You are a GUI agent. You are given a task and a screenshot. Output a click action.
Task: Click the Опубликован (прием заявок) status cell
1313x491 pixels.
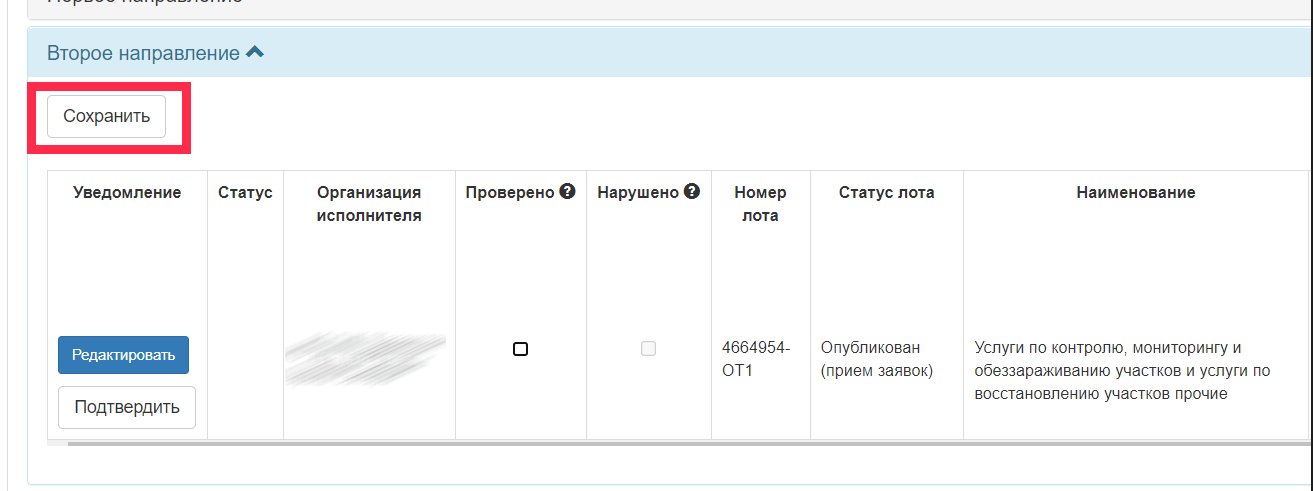[876, 359]
